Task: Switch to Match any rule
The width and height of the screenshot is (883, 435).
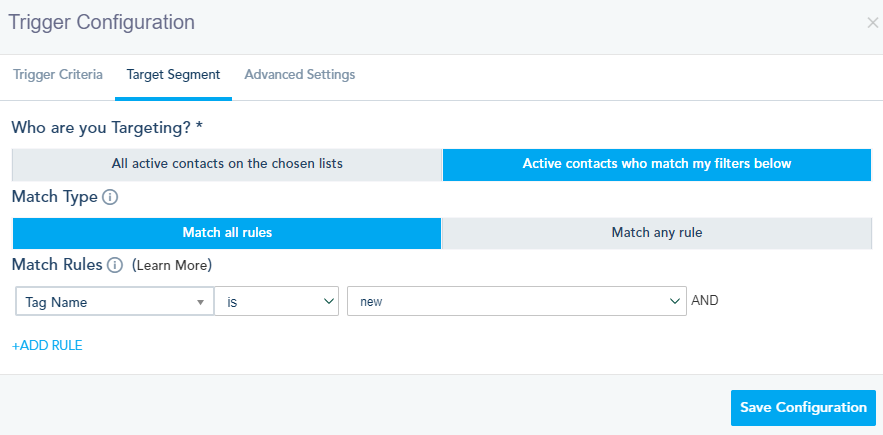Action: [657, 233]
